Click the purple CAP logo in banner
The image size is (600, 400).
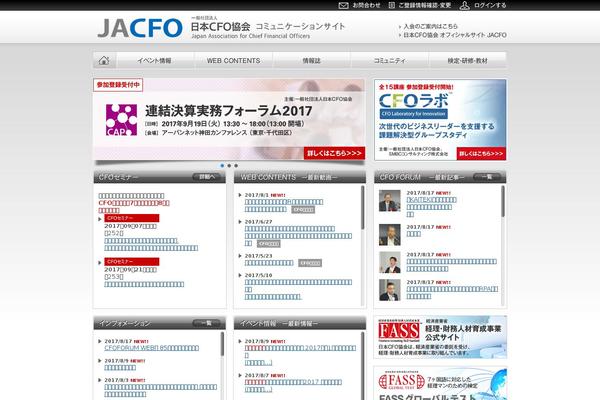121,120
